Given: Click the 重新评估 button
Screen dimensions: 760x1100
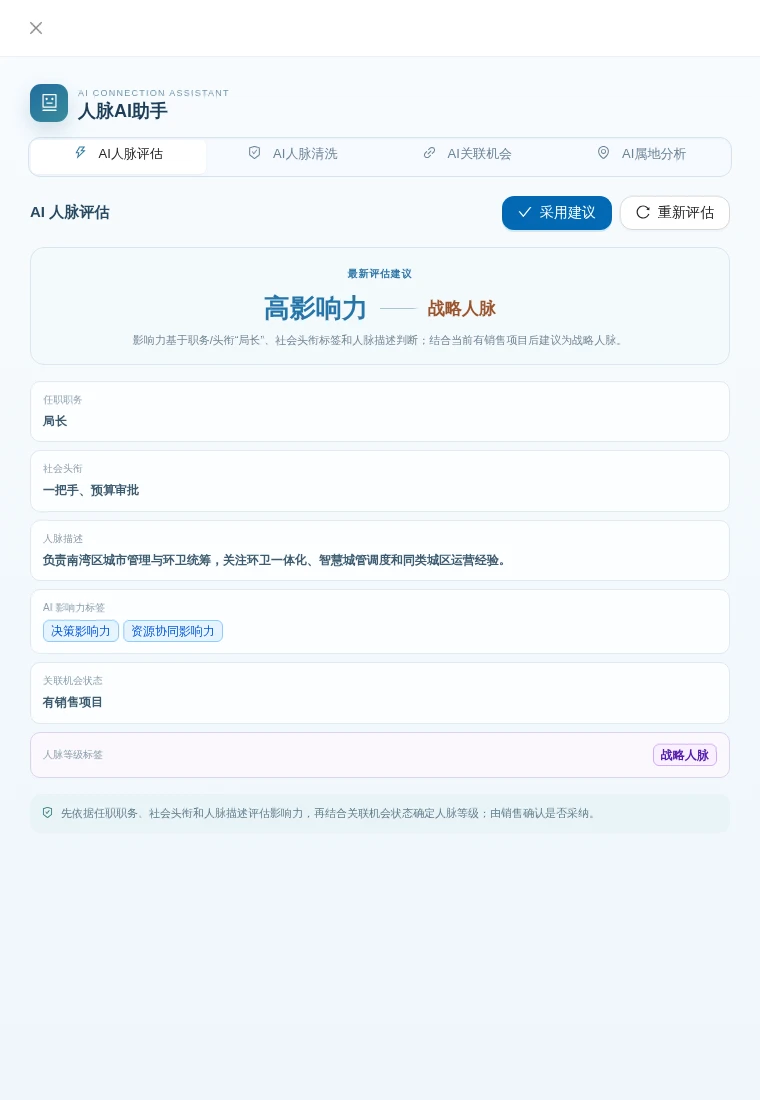Looking at the screenshot, I should [x=674, y=213].
